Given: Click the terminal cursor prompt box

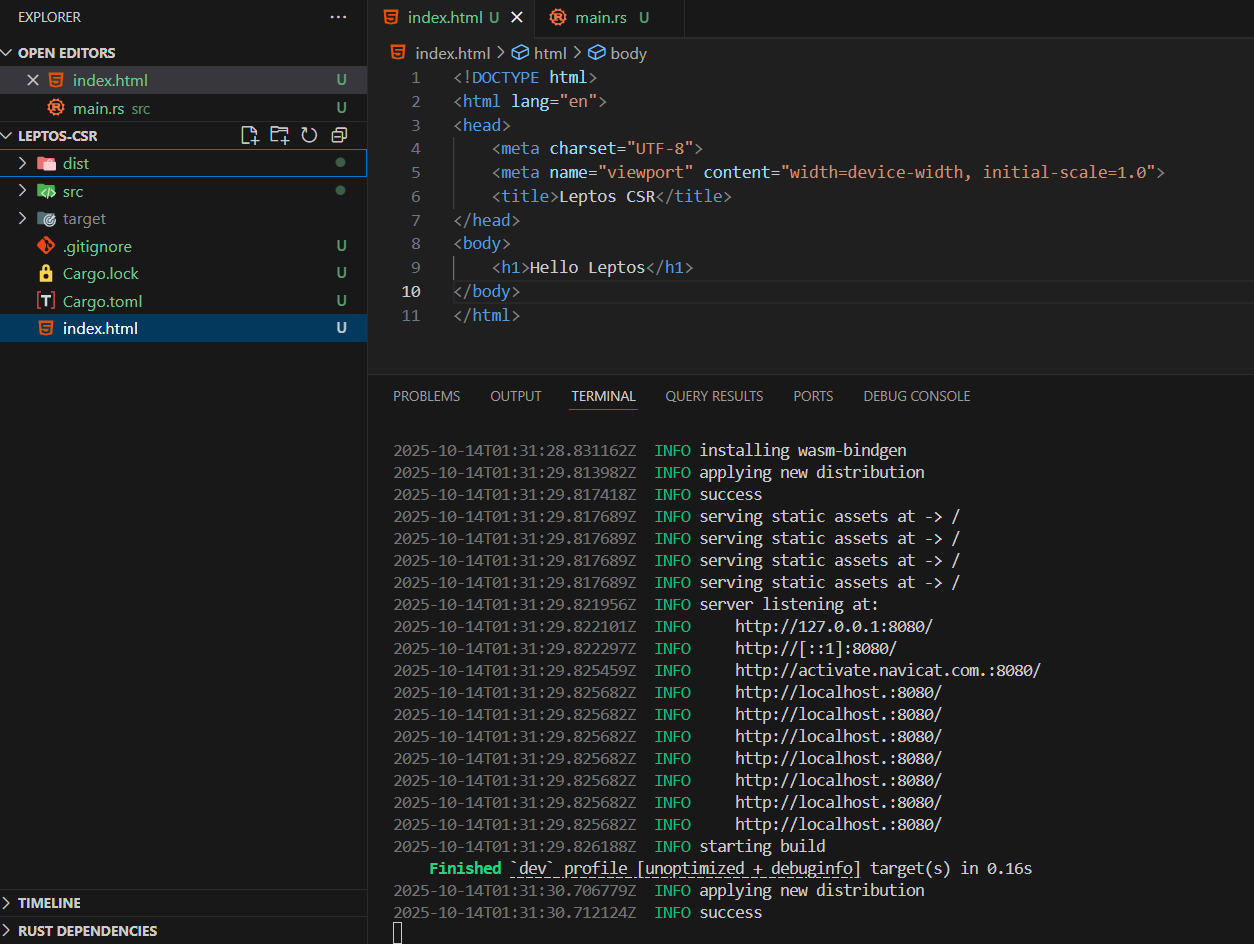Looking at the screenshot, I should pyautogui.click(x=397, y=933).
